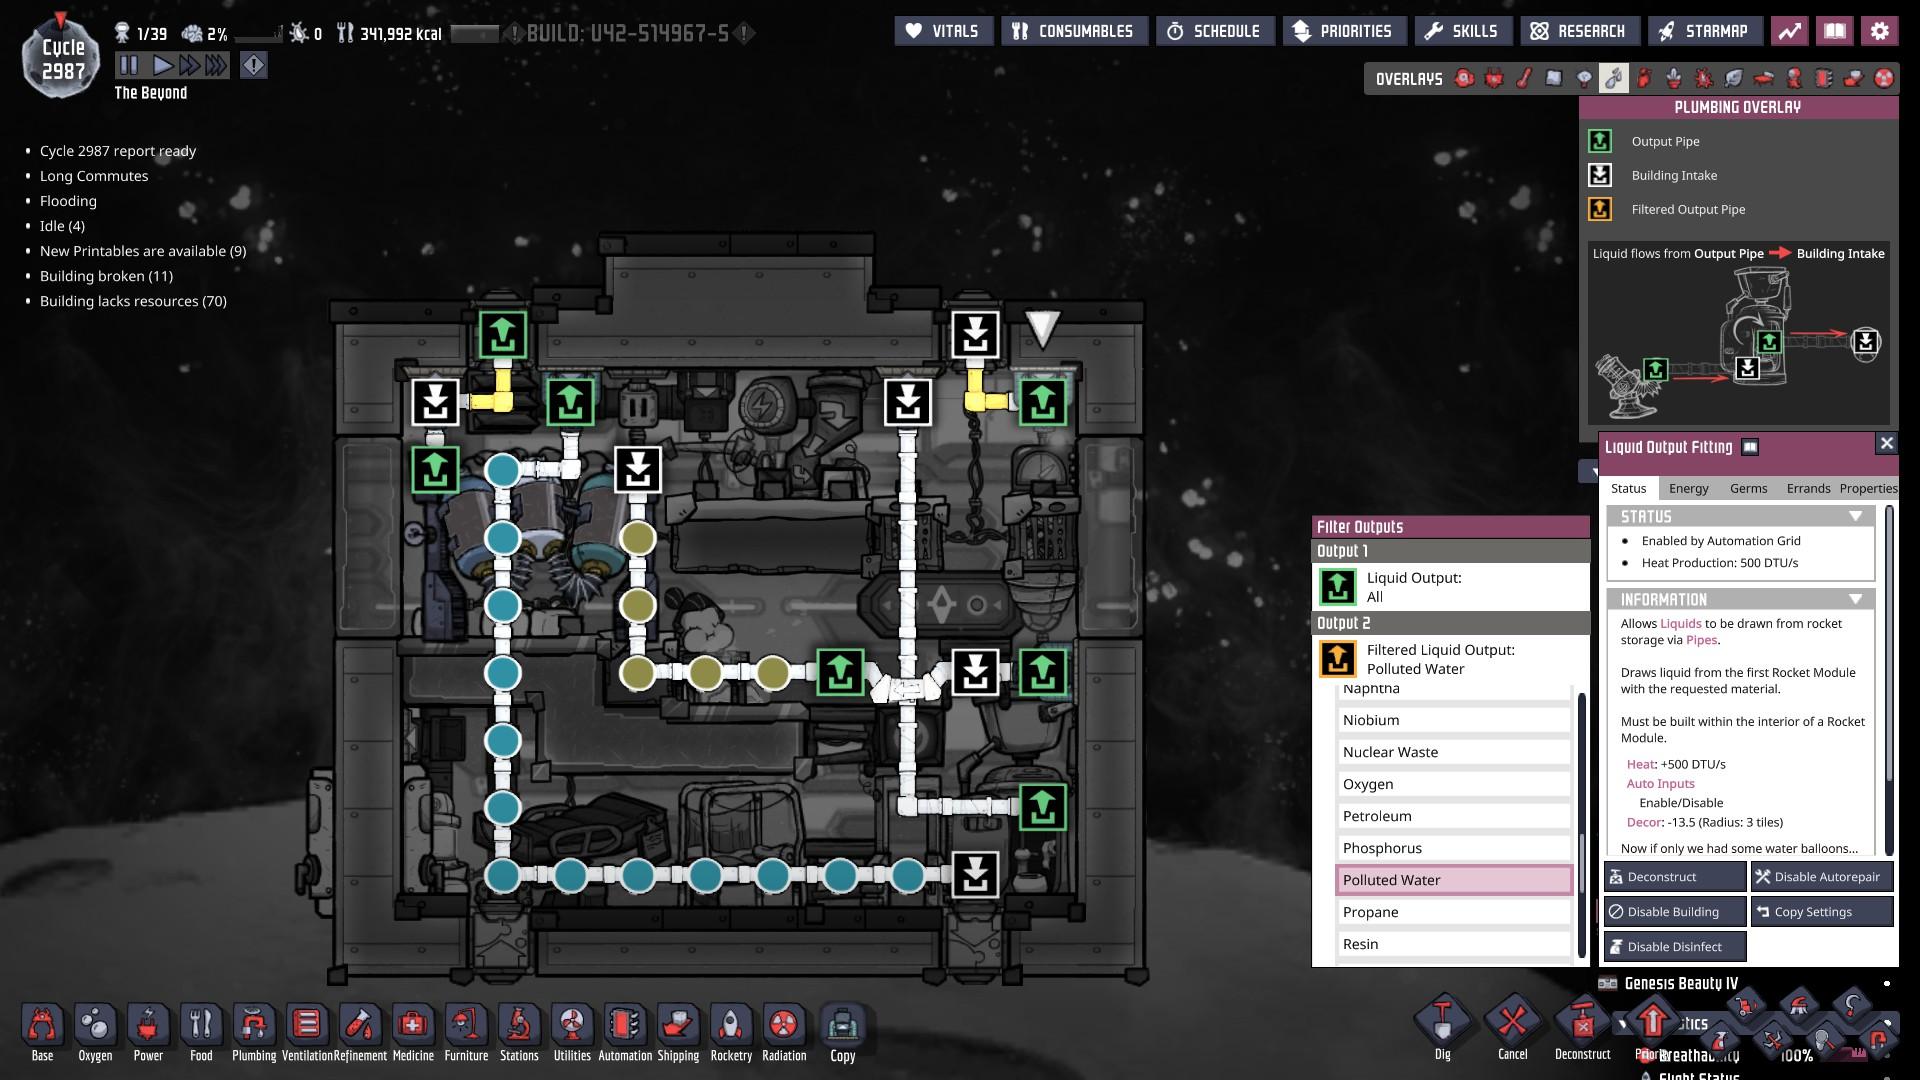Viewport: 1920px width, 1080px height.
Task: Collapse the Information section
Action: tap(1855, 600)
